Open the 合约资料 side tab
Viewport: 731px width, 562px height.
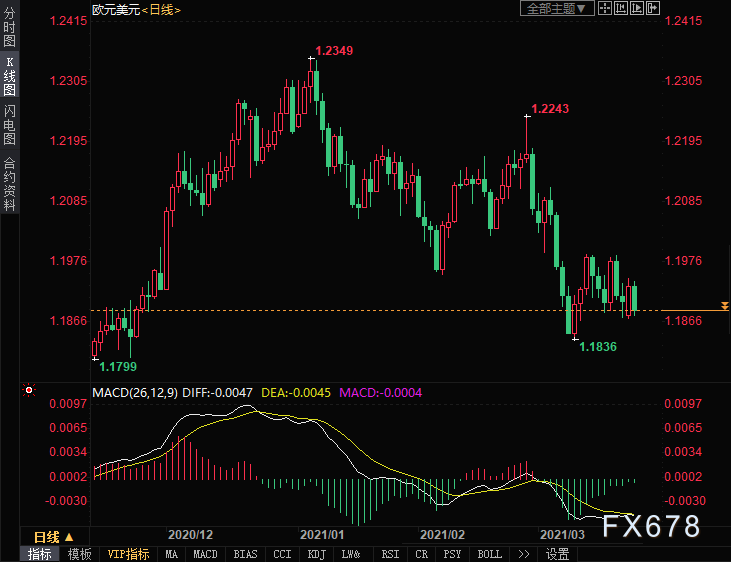point(9,183)
